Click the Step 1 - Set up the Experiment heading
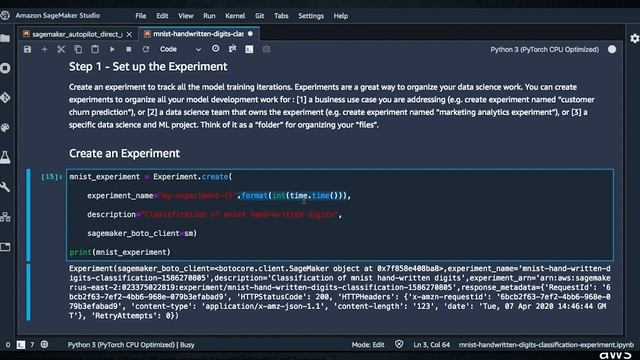Screen dimensions: 640x360 (148, 67)
